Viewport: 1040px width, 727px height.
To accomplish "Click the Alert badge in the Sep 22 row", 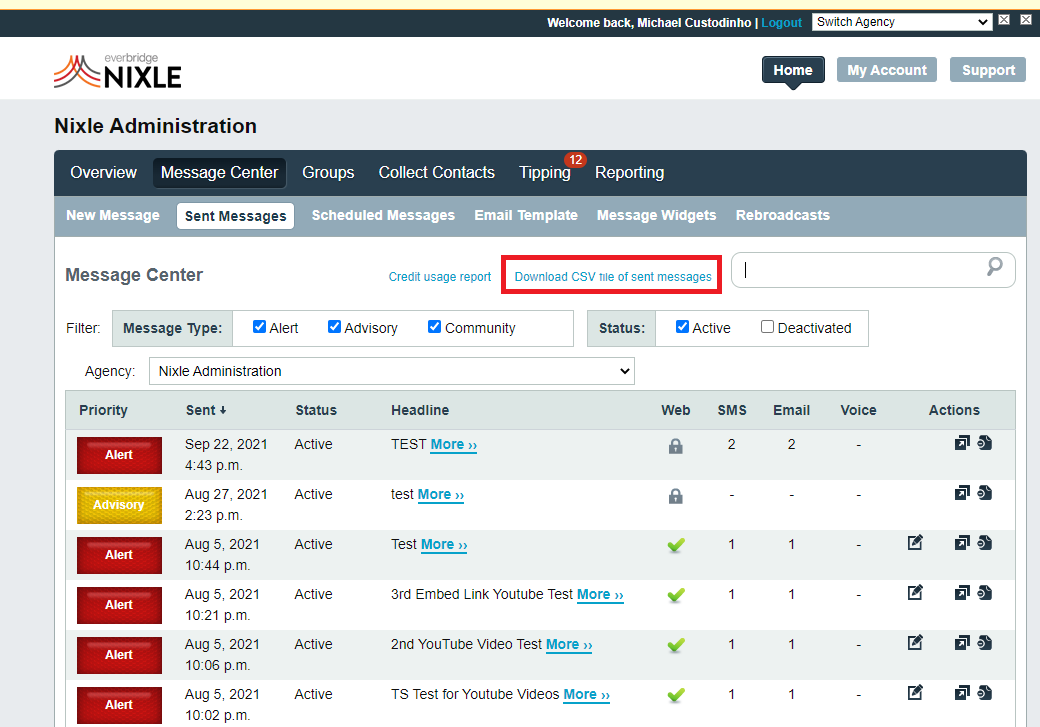I will 119,455.
